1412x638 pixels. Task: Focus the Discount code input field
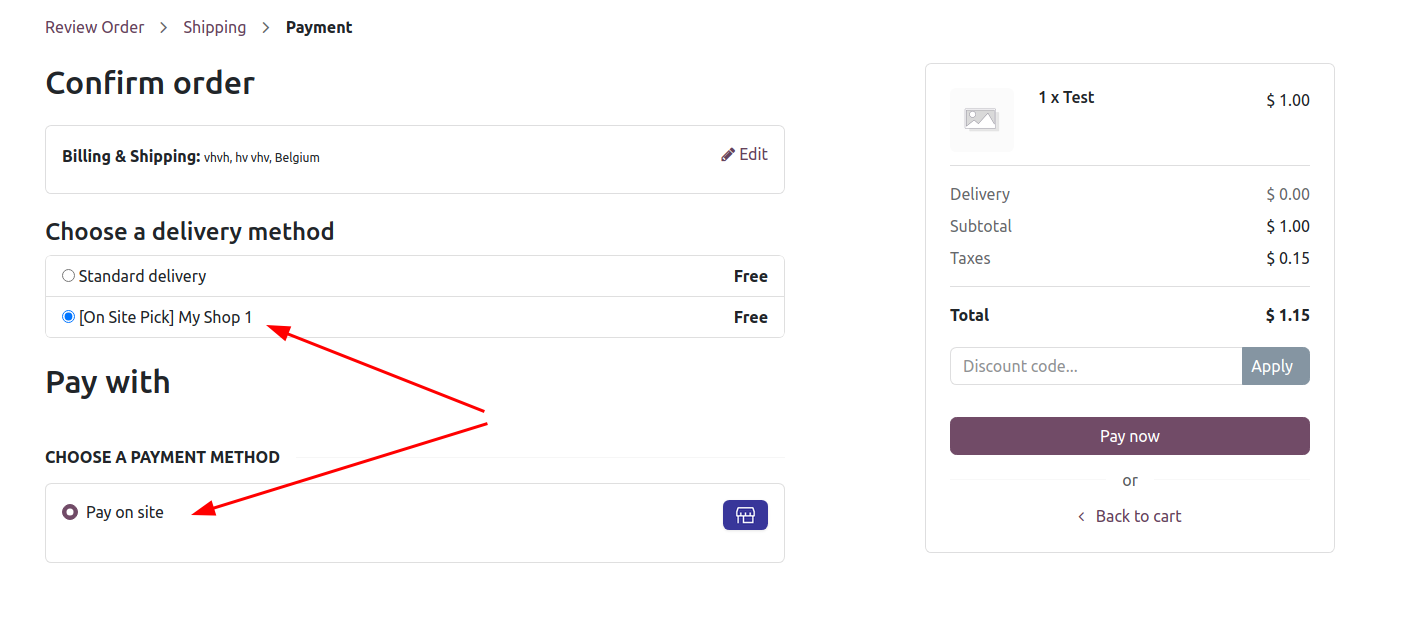point(1096,366)
